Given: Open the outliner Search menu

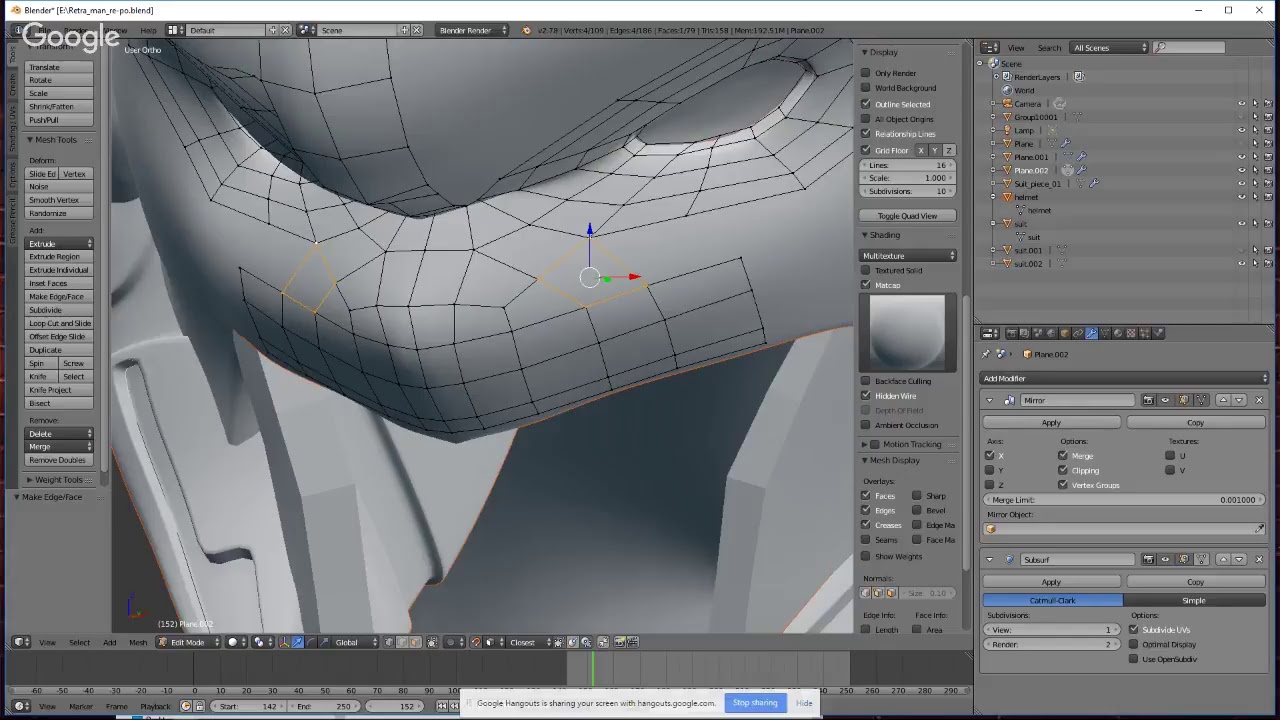Looking at the screenshot, I should tap(1049, 48).
